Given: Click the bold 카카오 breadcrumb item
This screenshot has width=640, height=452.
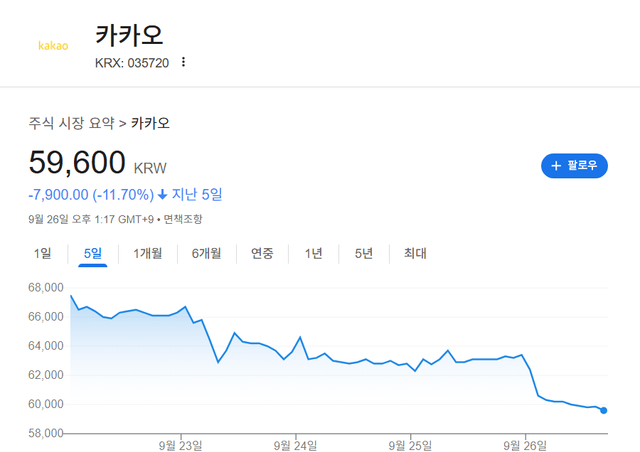Looking at the screenshot, I should pos(150,124).
